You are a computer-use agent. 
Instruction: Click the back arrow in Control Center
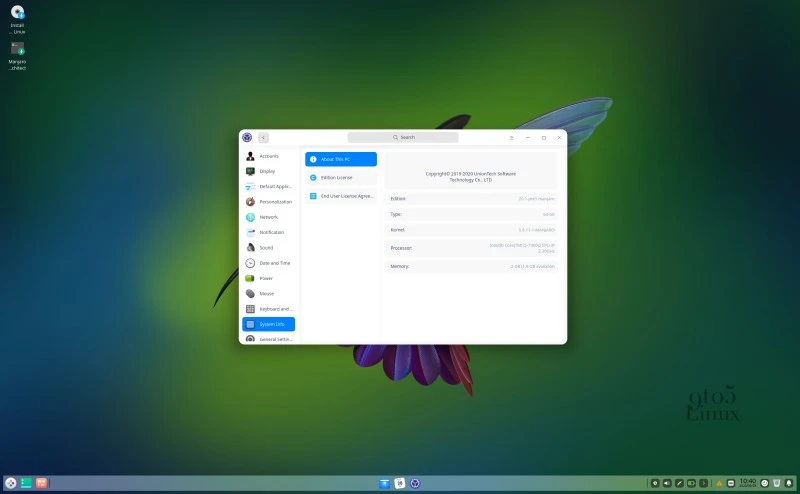[263, 137]
